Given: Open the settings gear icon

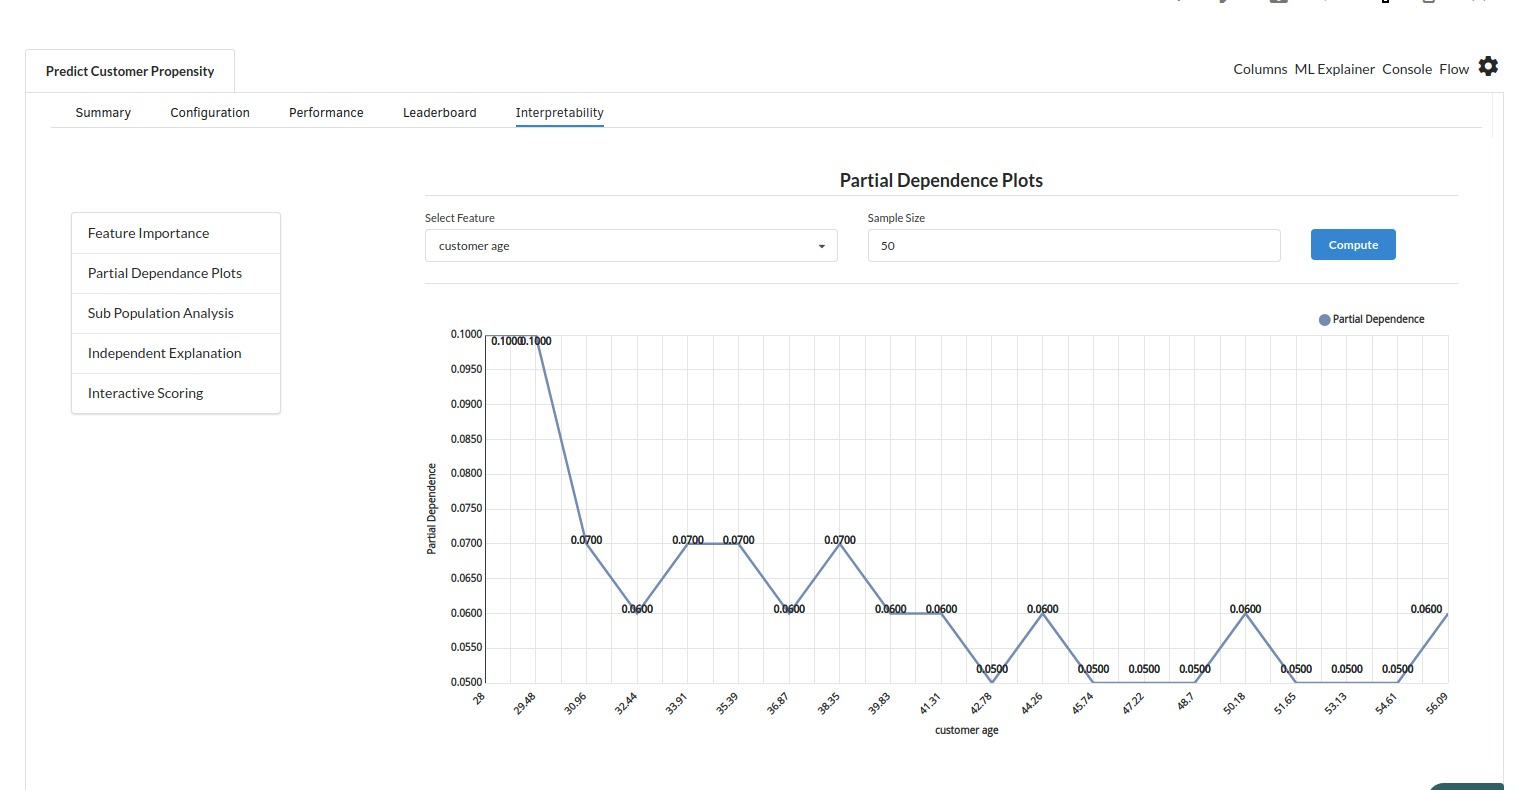Looking at the screenshot, I should pos(1488,67).
